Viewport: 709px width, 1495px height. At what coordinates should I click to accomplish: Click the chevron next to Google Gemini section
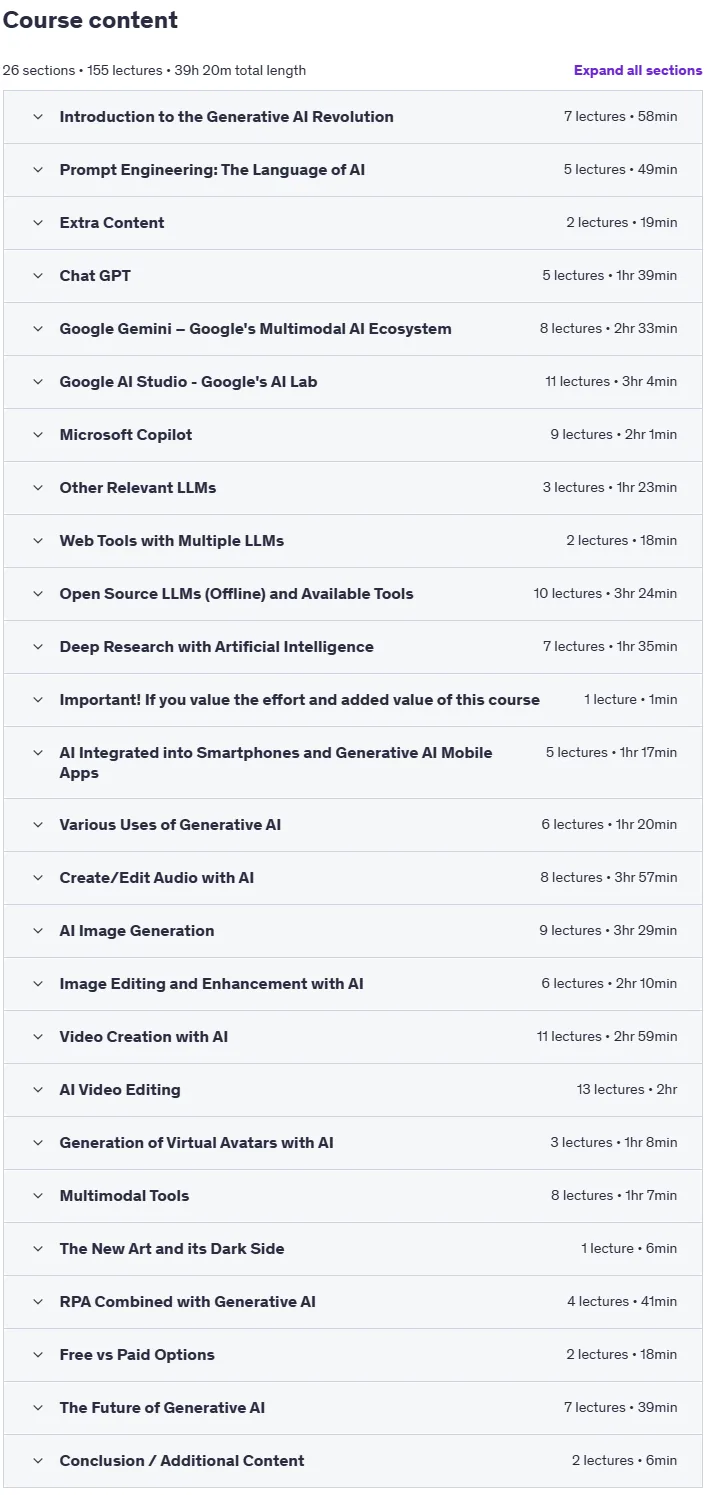pos(38,329)
